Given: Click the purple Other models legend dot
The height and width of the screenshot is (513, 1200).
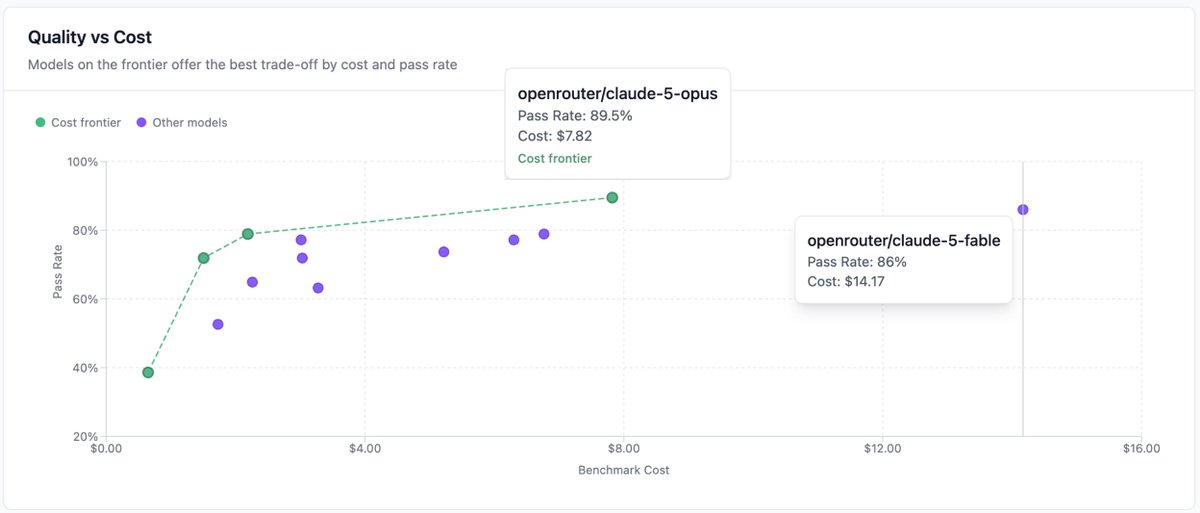Looking at the screenshot, I should point(141,123).
